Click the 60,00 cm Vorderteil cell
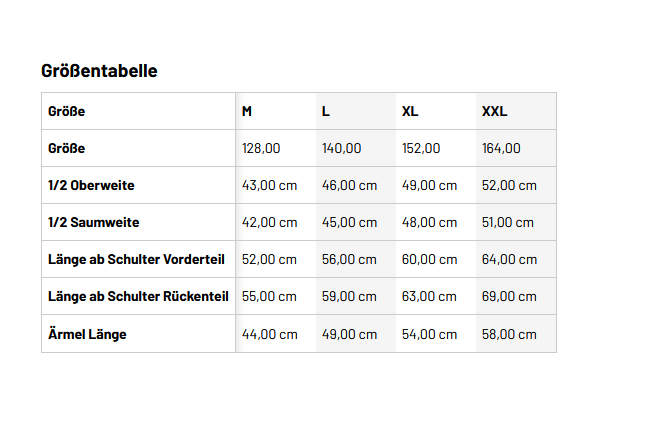 click(429, 259)
